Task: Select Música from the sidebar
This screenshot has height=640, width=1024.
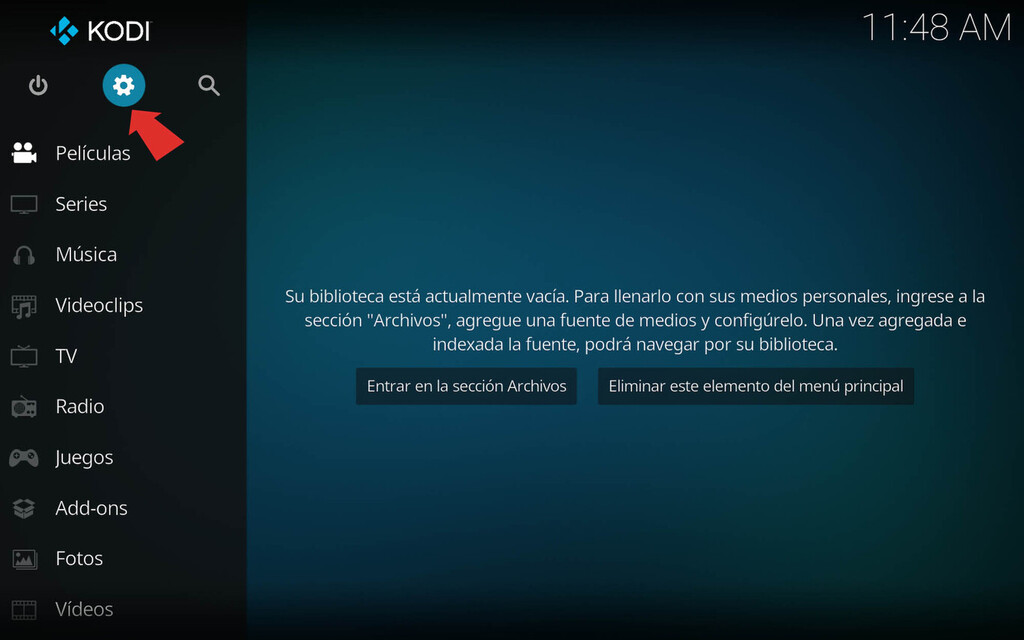Action: click(85, 254)
